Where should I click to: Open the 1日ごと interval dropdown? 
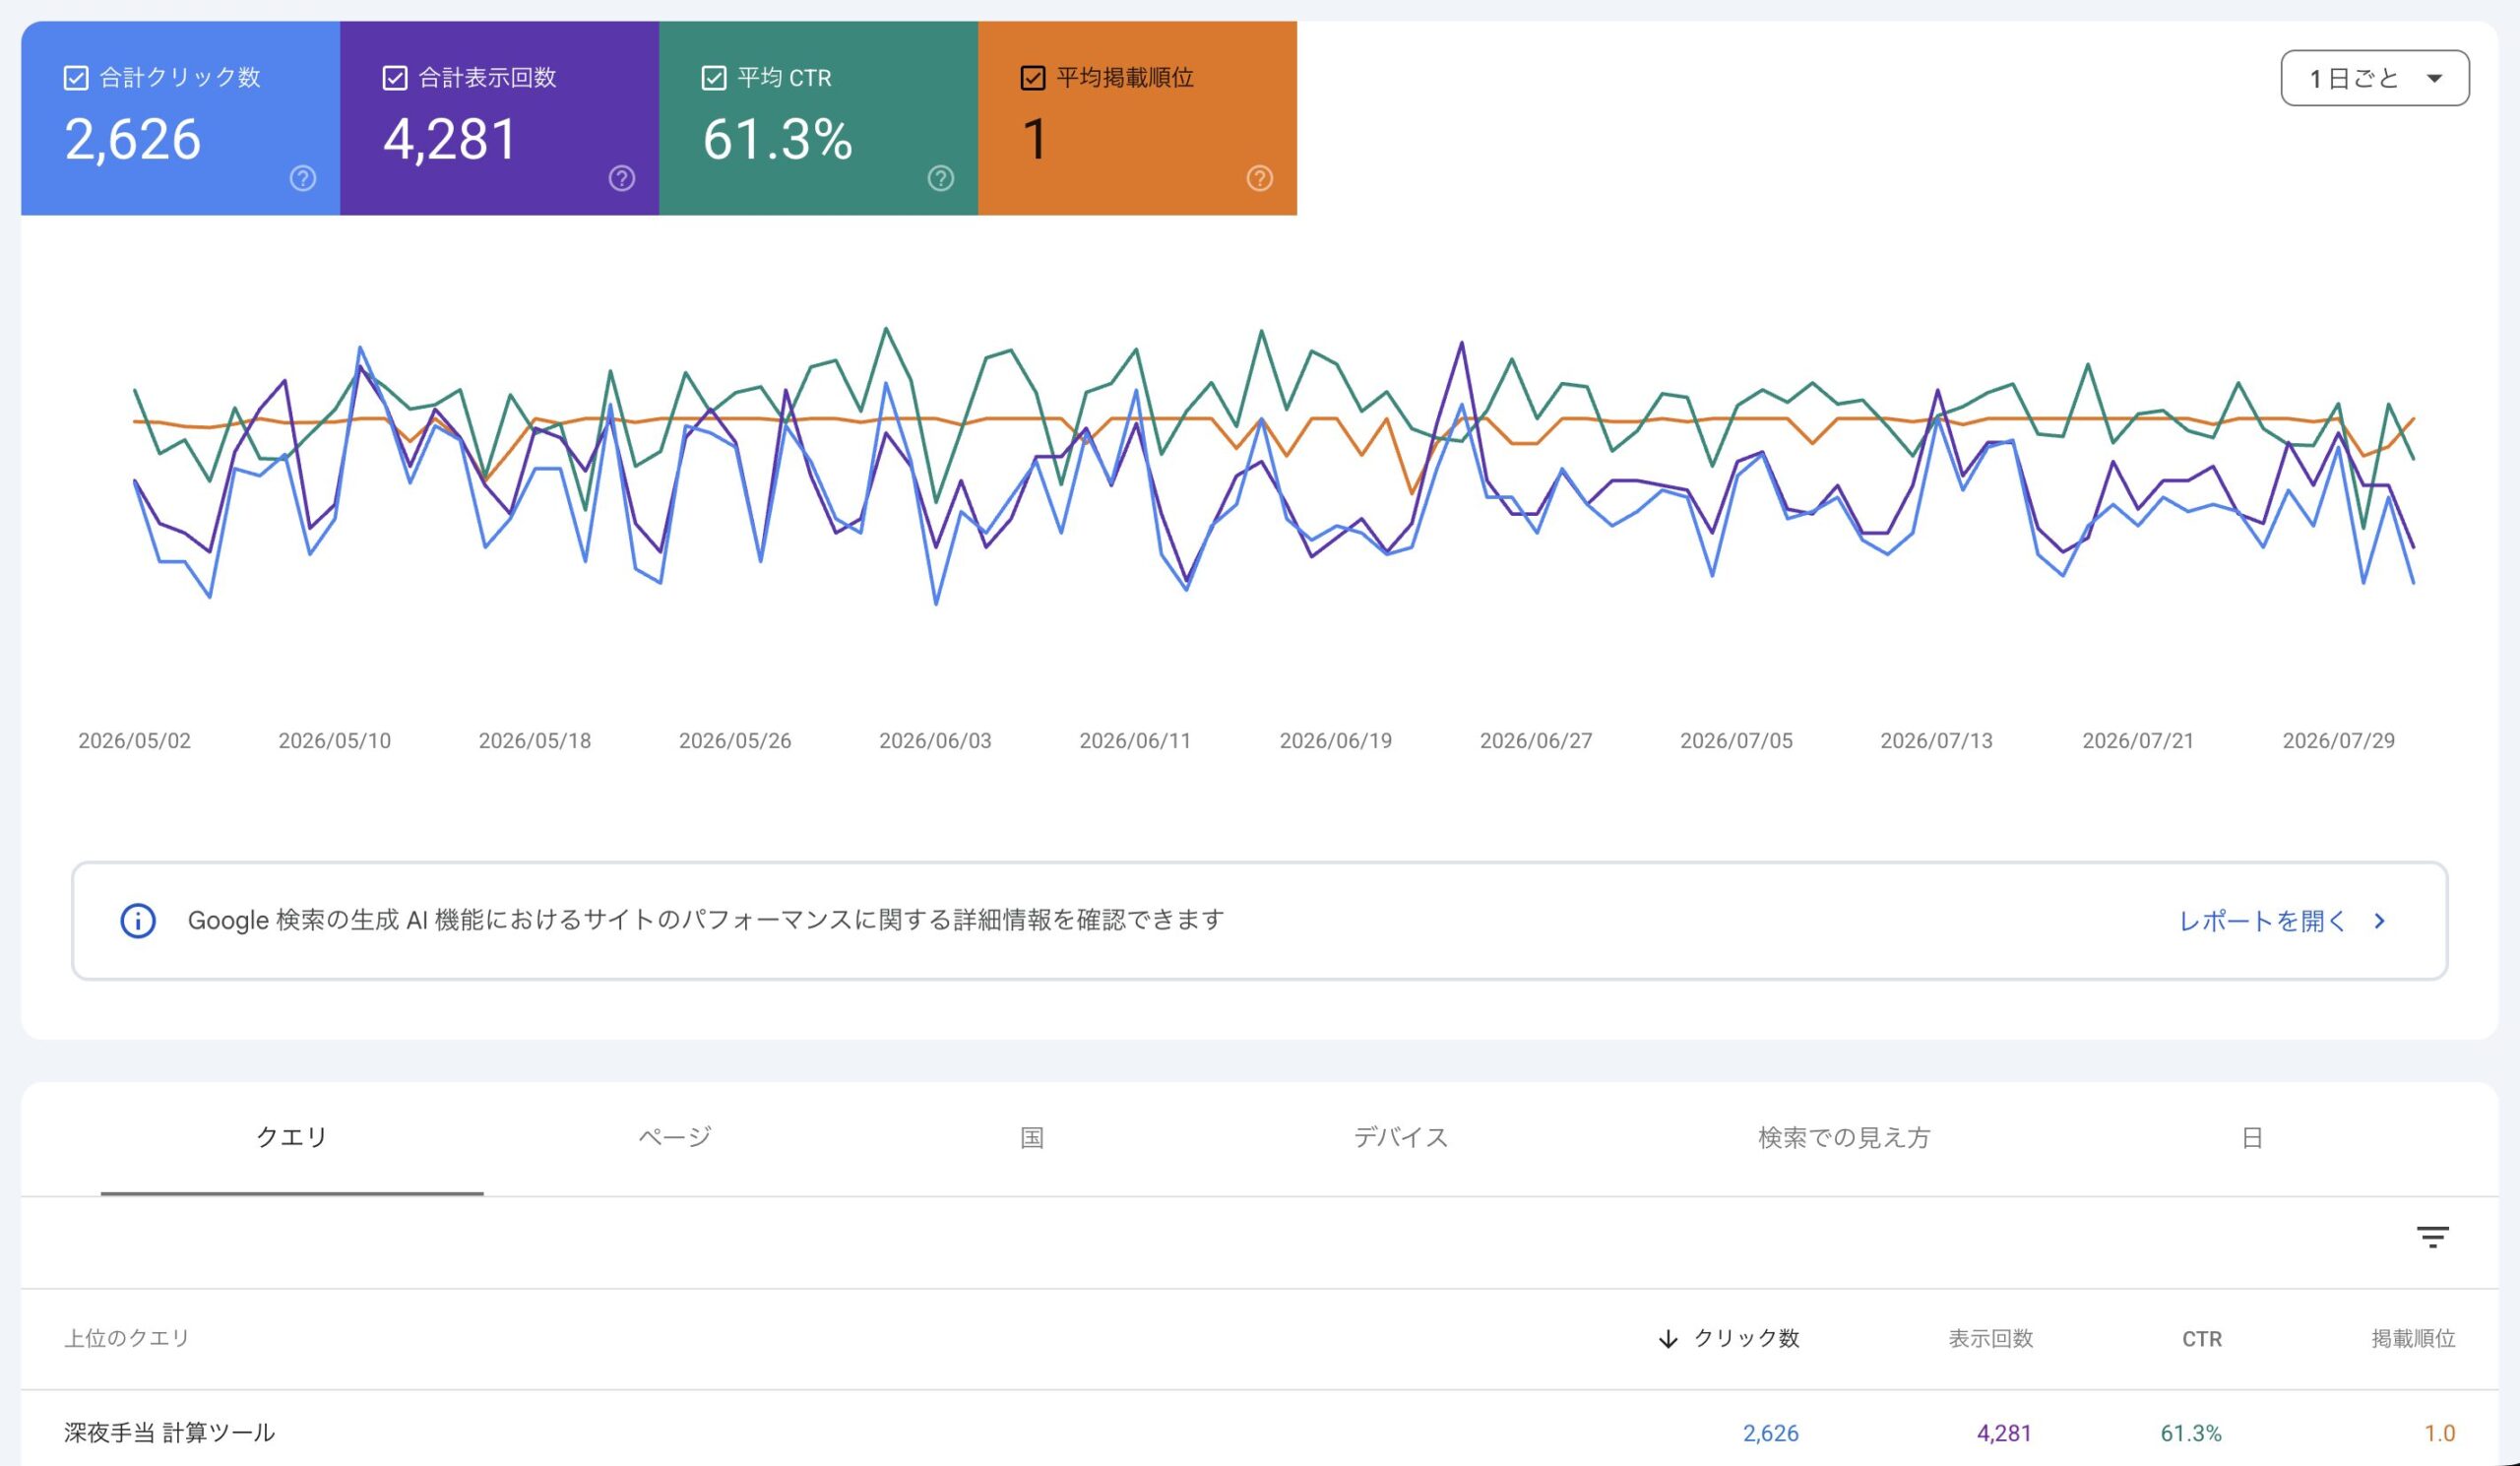(2374, 78)
